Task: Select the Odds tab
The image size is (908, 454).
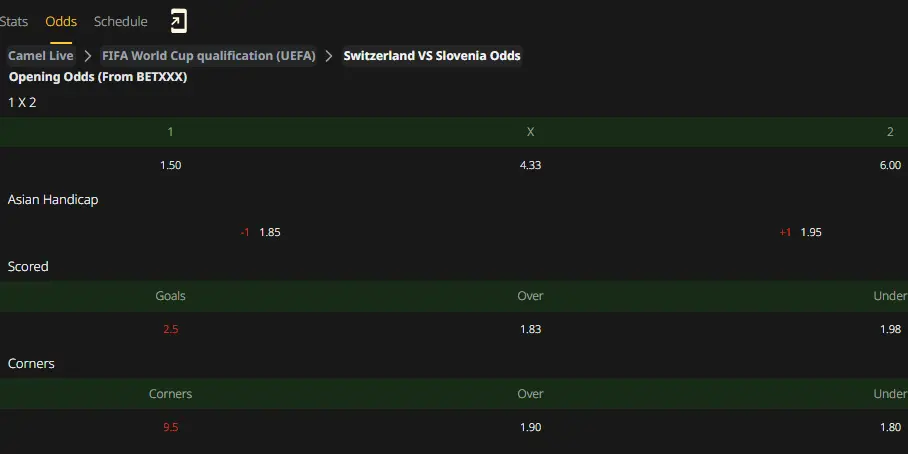Action: 61,21
